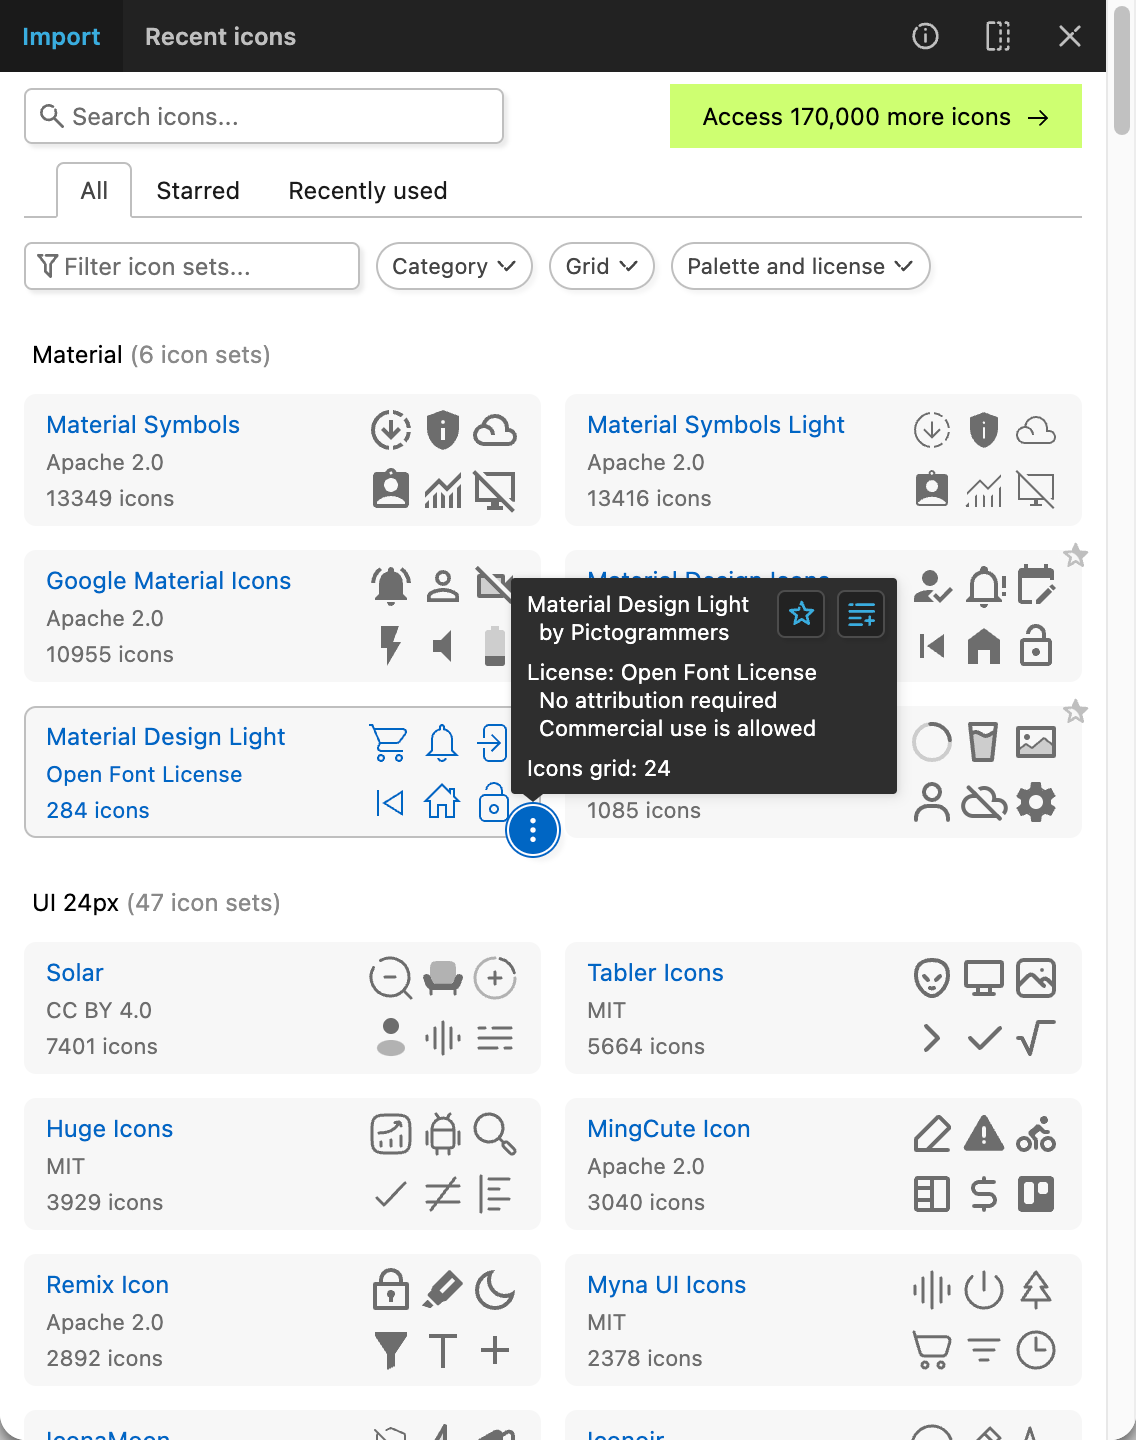Click the shopping cart preview in Material Design Light

click(x=389, y=742)
